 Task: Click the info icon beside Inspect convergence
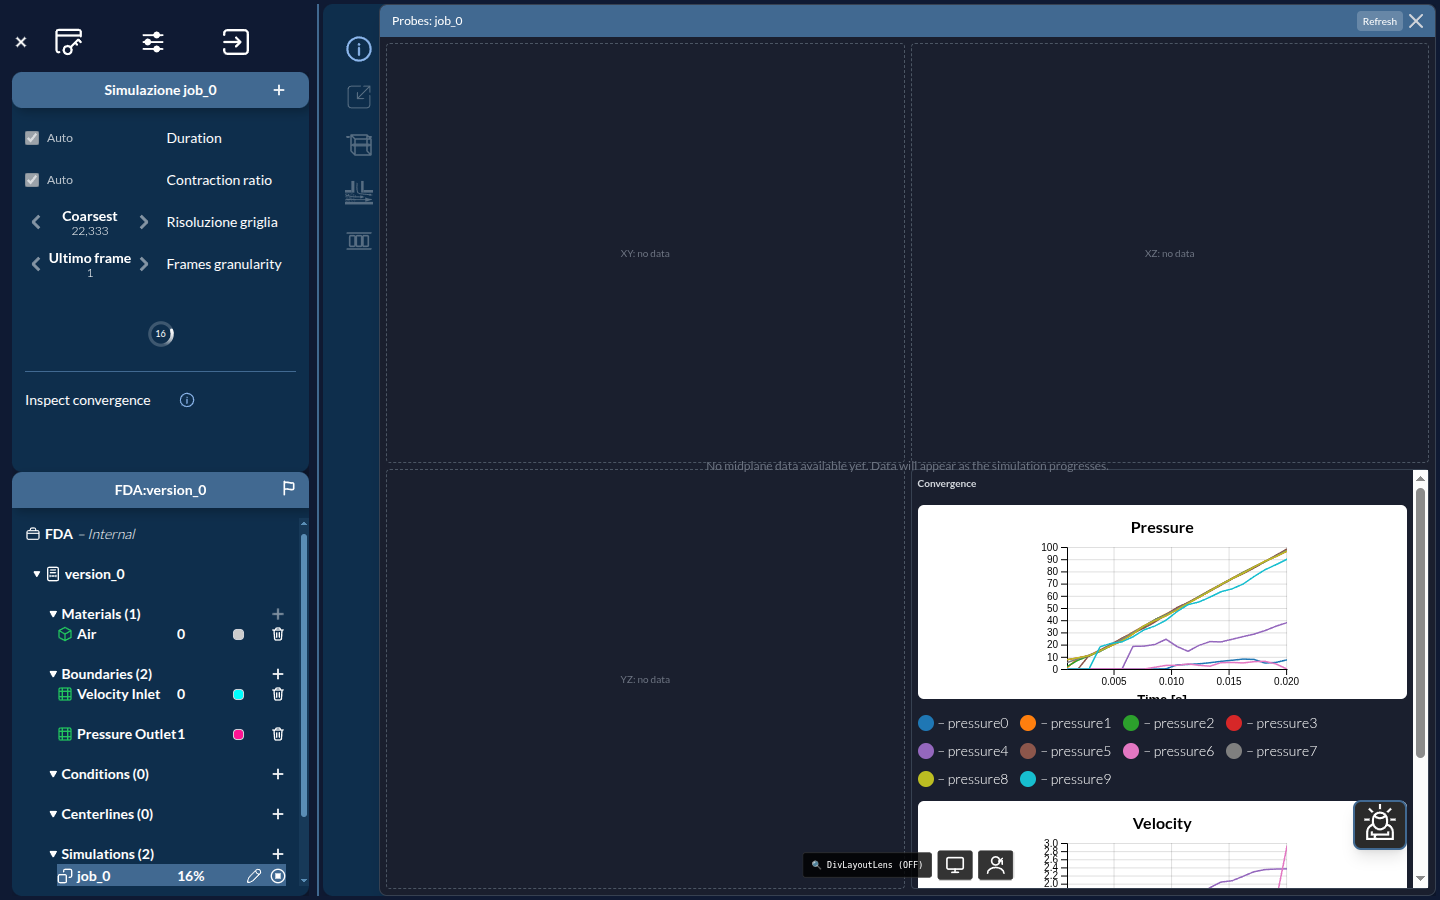(187, 400)
